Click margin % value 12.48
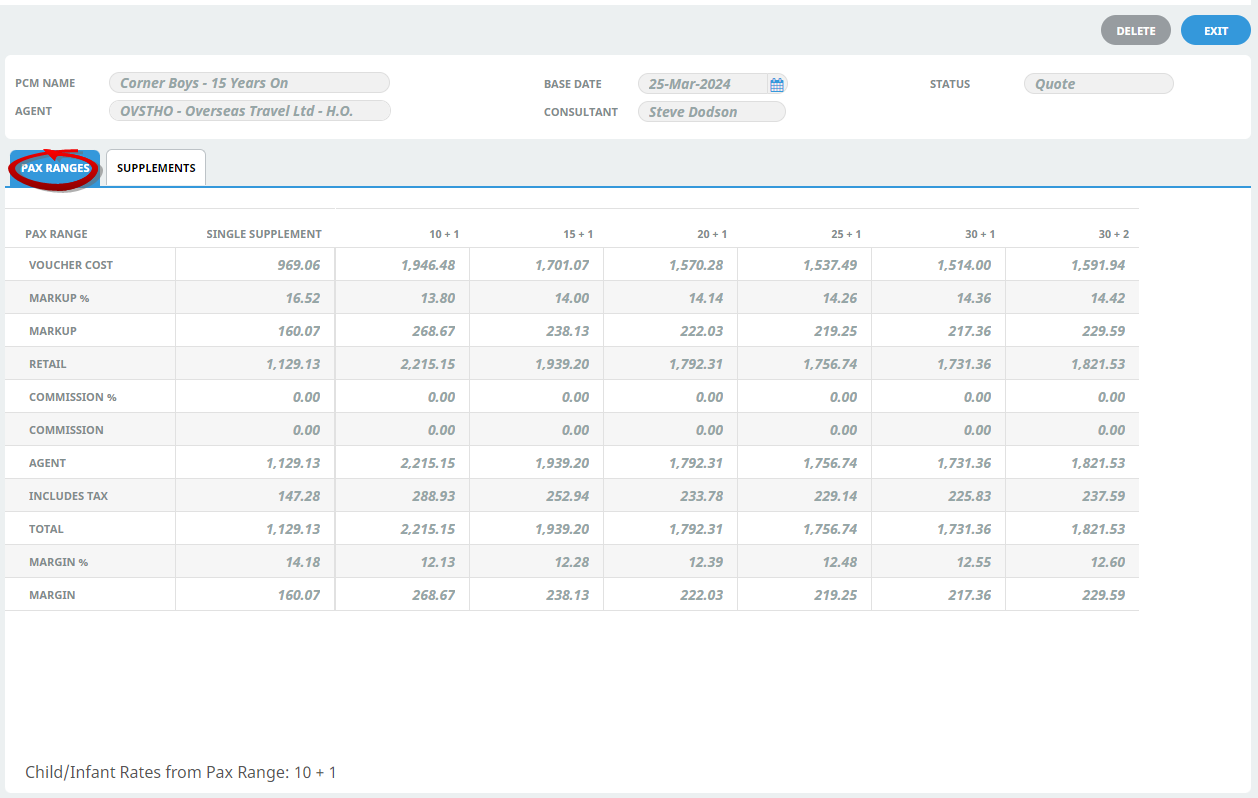Screen dimensions: 1258x798 click(x=839, y=562)
